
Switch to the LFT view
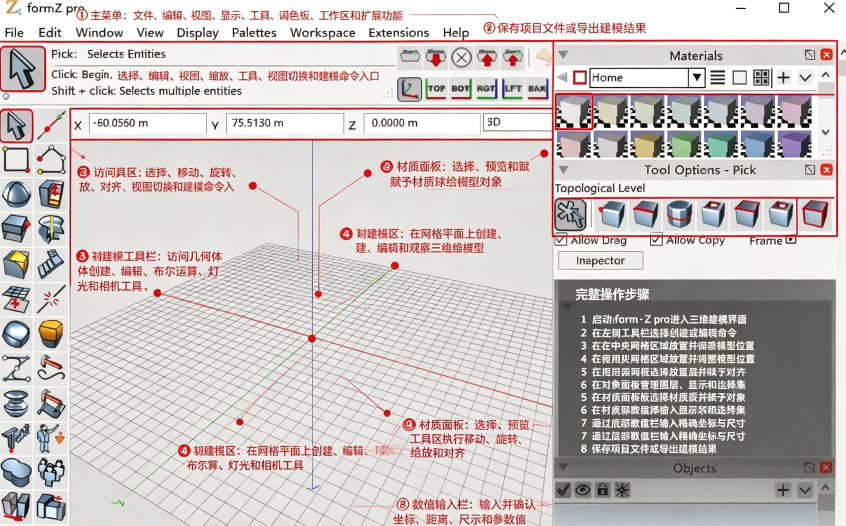pos(512,89)
